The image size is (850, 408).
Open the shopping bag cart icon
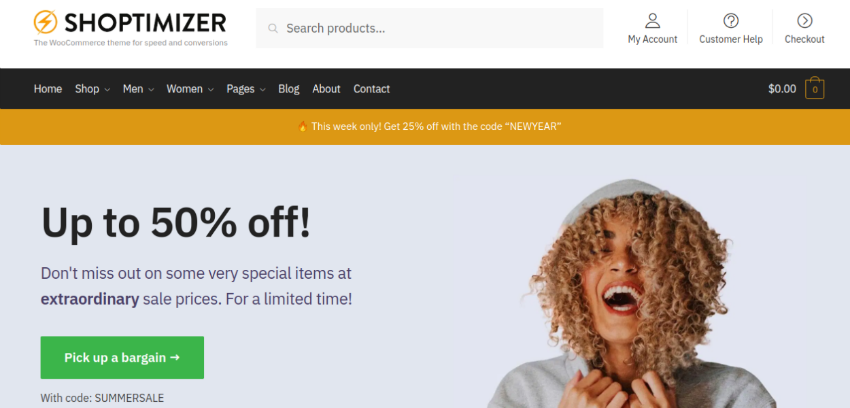pos(814,88)
